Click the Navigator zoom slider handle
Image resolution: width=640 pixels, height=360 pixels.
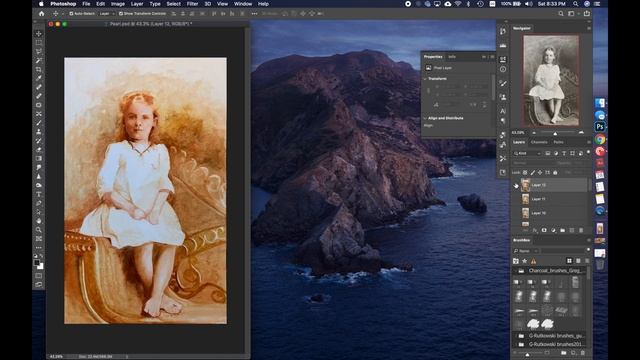point(555,133)
